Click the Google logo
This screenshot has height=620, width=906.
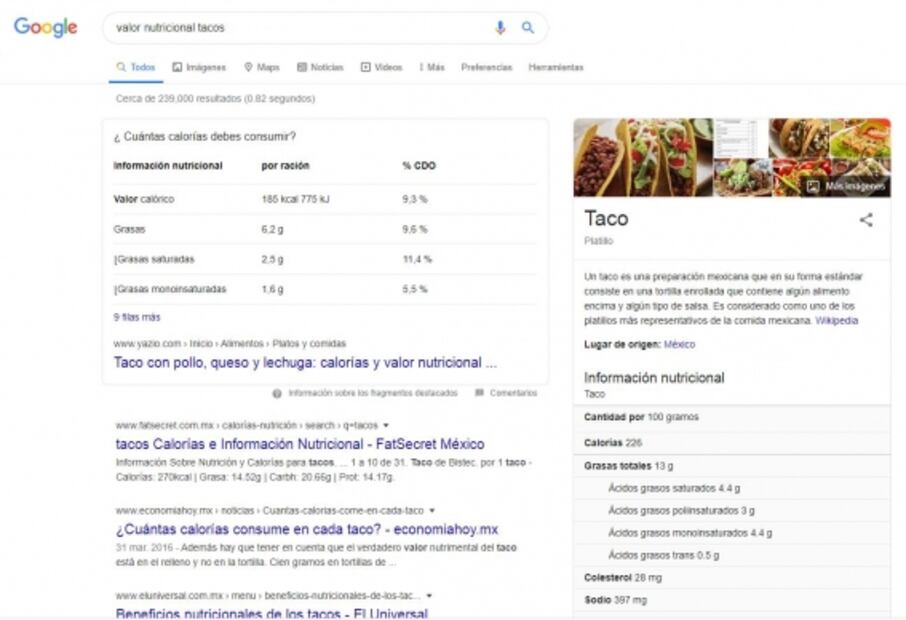(46, 27)
